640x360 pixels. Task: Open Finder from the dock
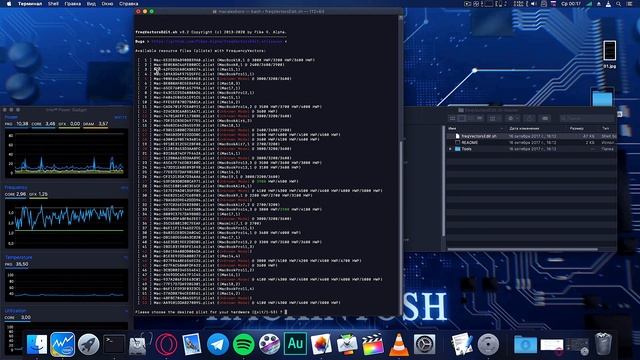37,344
